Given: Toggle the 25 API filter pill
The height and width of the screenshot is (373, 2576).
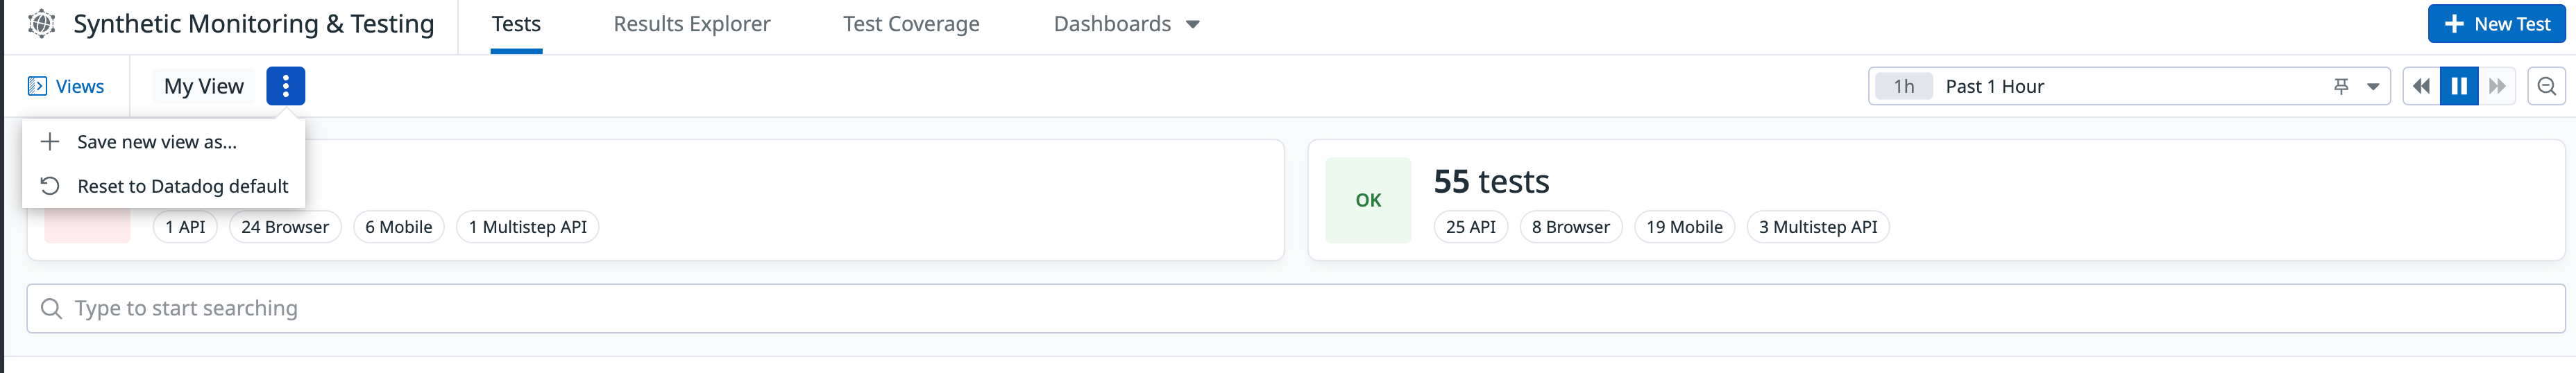Looking at the screenshot, I should [1470, 227].
